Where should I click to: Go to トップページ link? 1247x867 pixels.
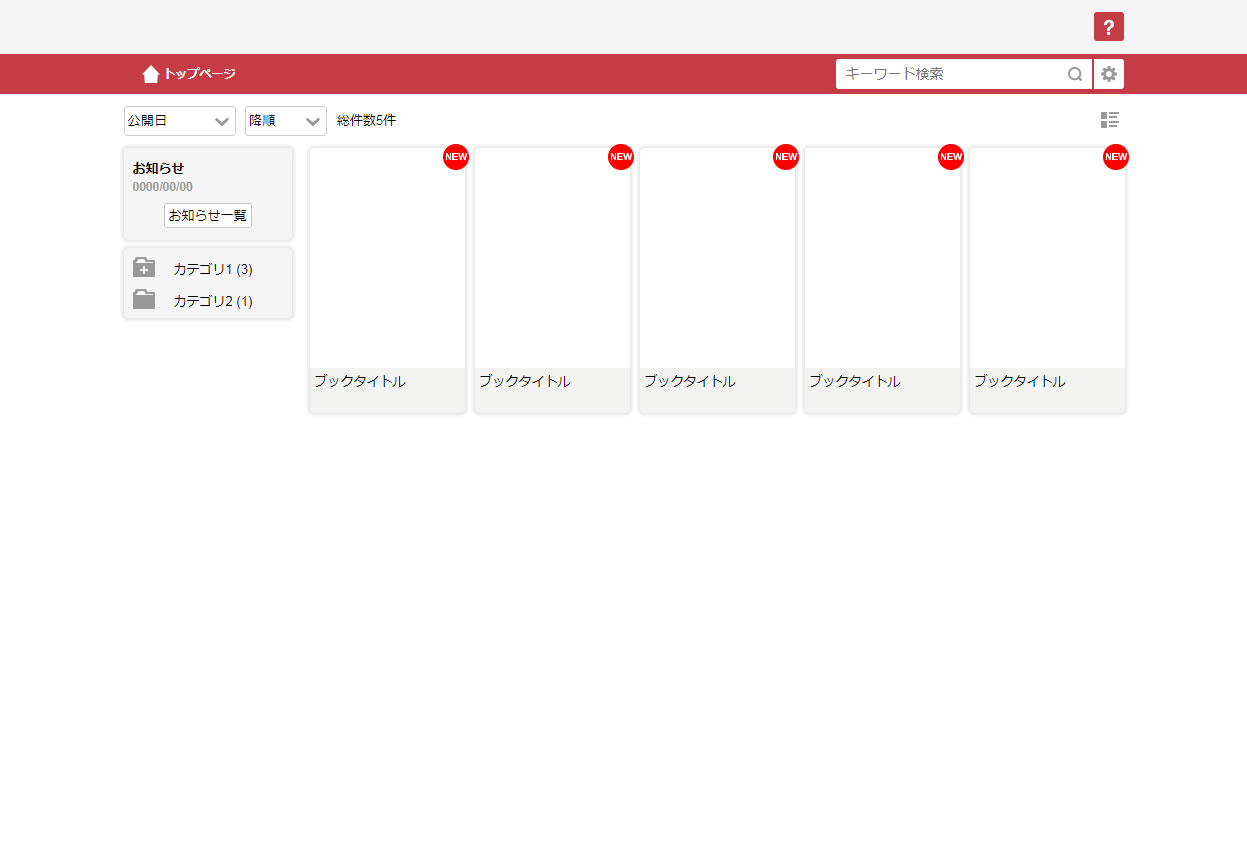pos(200,74)
